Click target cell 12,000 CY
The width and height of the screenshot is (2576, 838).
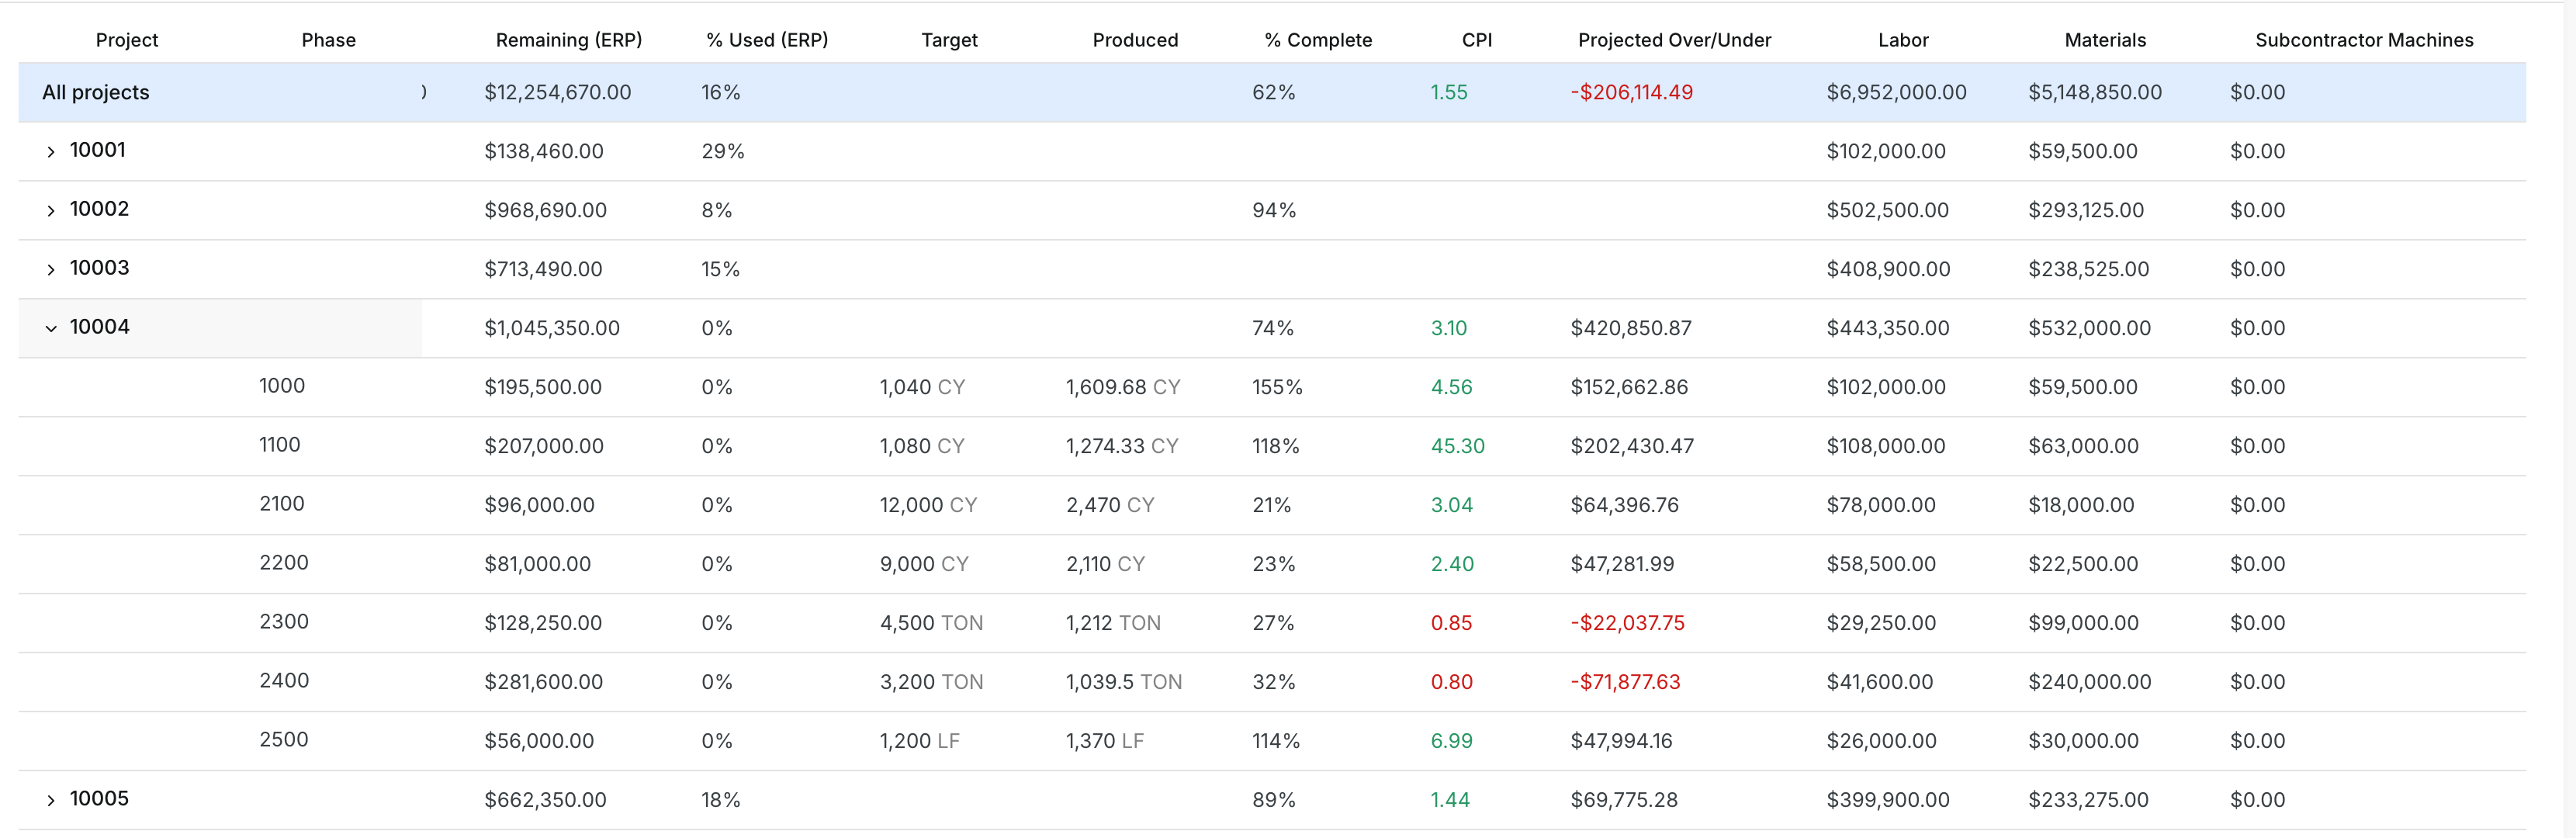[x=928, y=505]
